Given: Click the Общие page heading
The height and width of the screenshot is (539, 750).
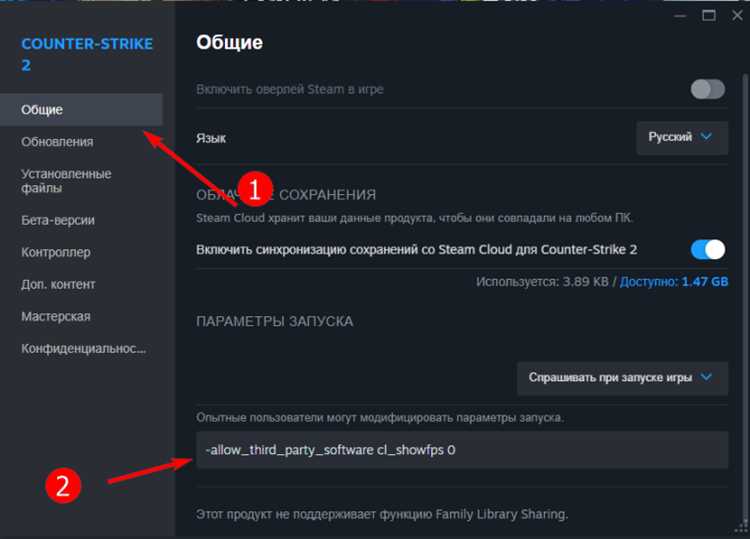Looking at the screenshot, I should [x=230, y=43].
